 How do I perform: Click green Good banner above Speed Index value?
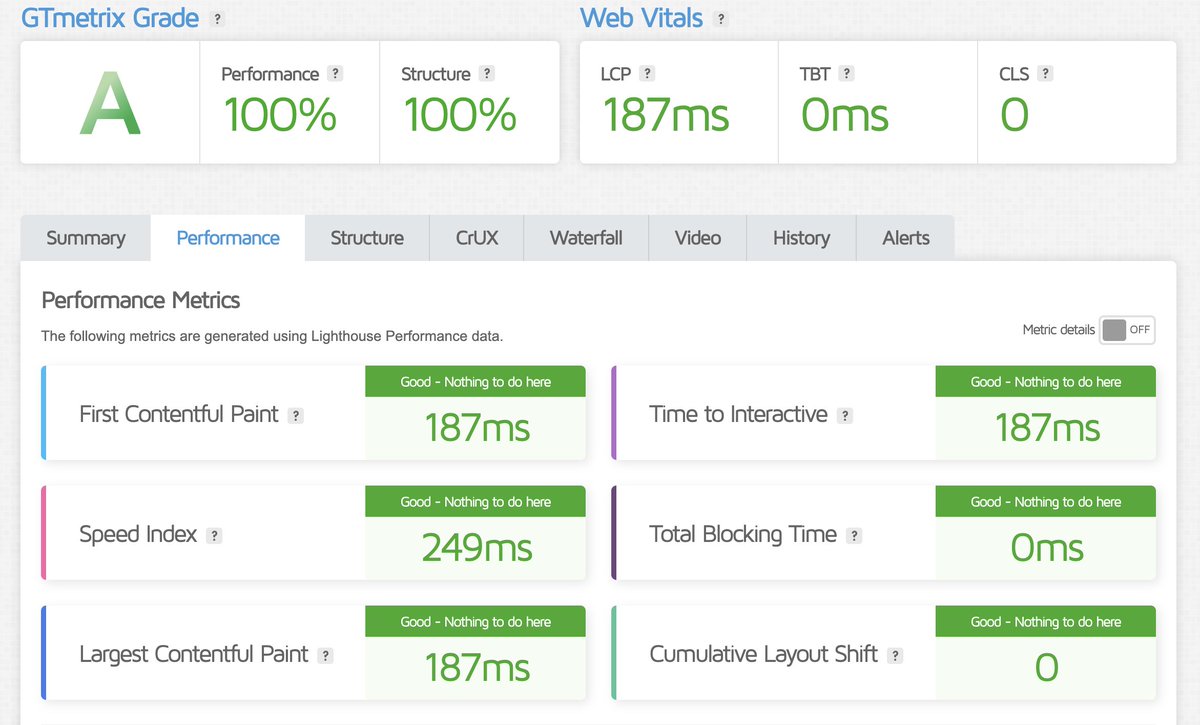(476, 502)
